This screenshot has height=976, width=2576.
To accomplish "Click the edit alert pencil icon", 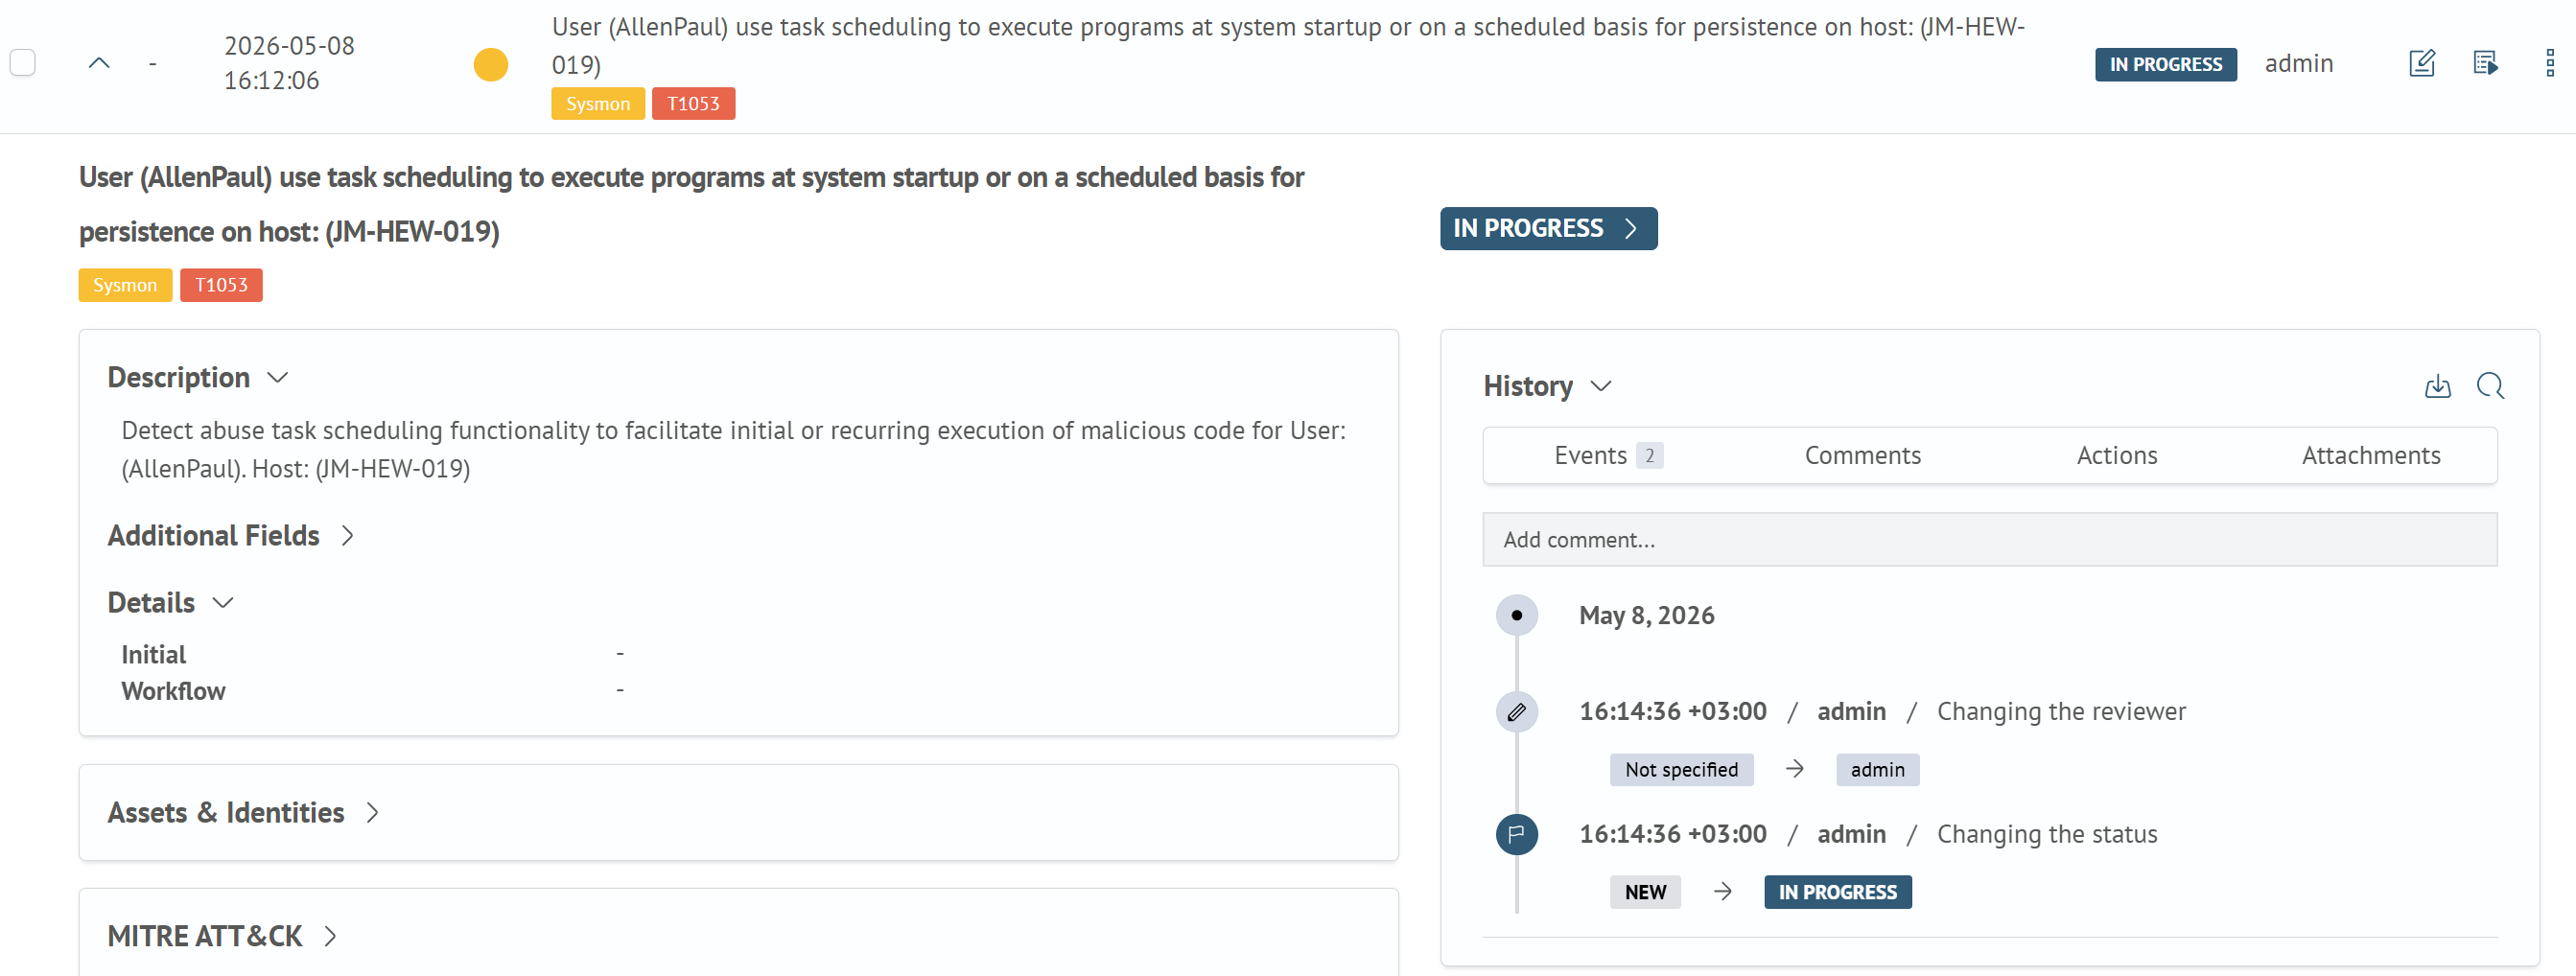I will 2422,63.
